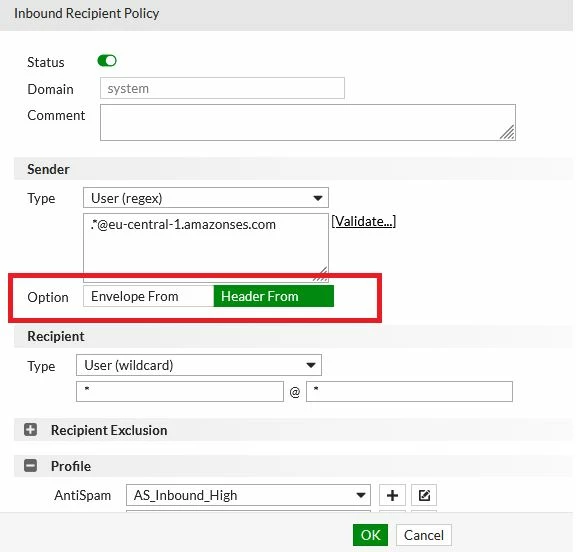Click the plus icon next to AntiSpam
The image size is (576, 552).
click(392, 495)
